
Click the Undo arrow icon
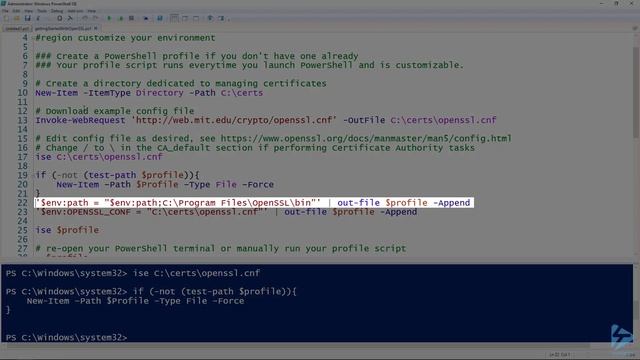pos(85,18)
